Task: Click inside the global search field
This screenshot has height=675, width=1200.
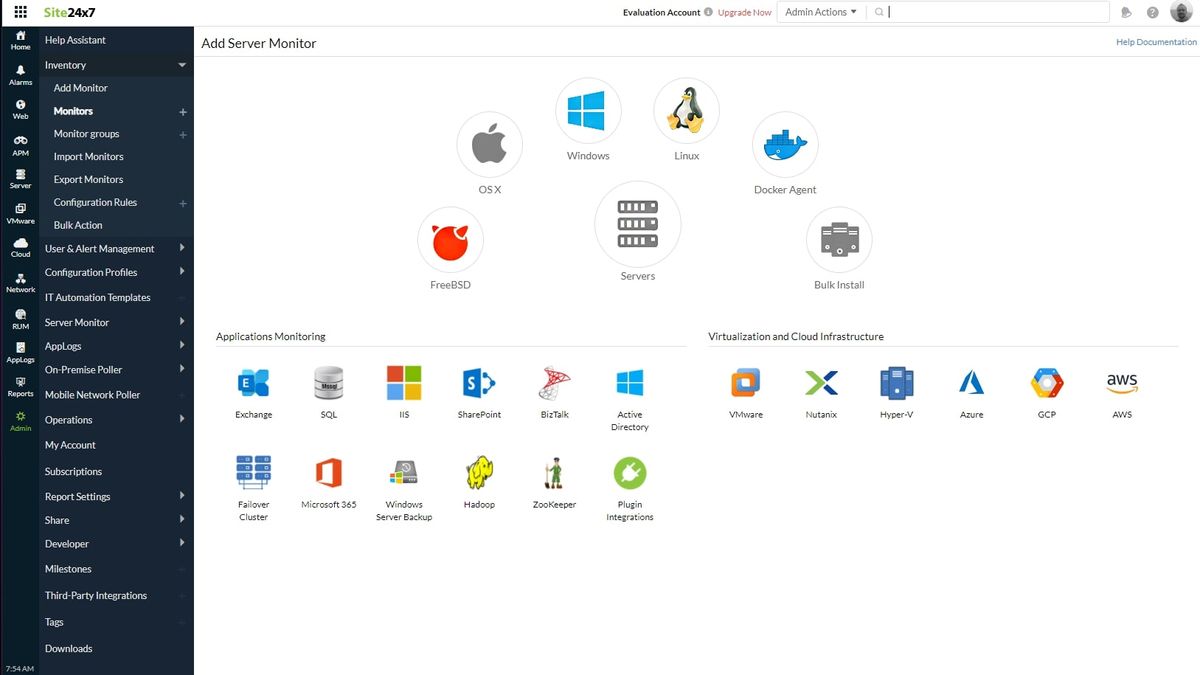Action: click(1000, 11)
